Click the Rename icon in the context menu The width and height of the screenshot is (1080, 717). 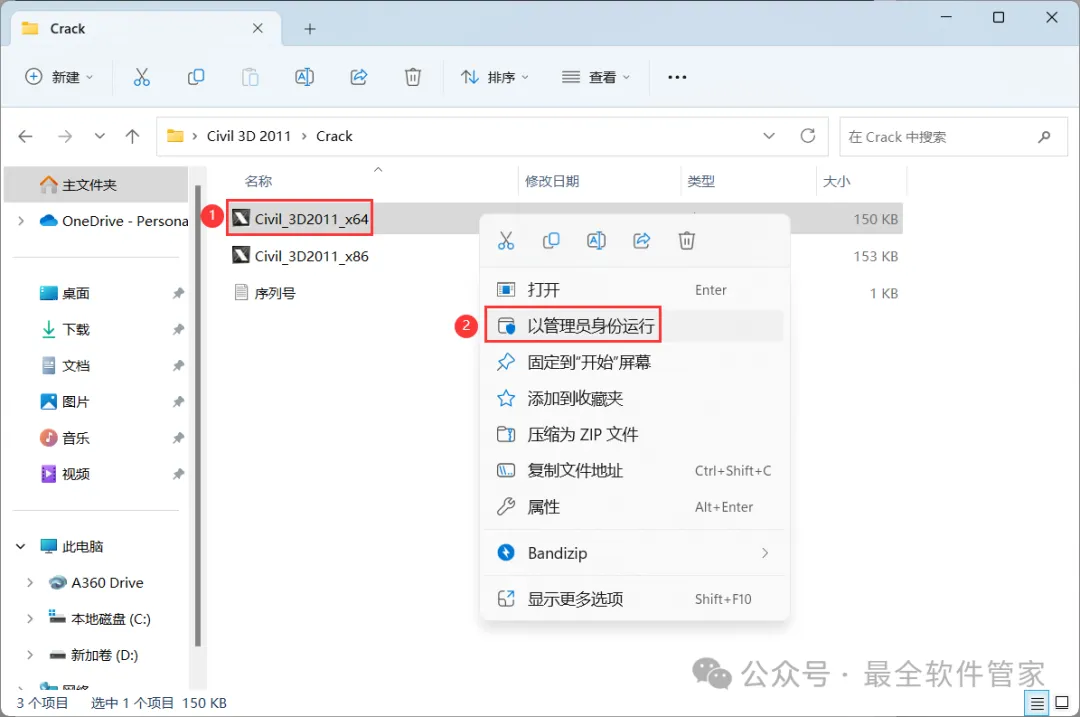pyautogui.click(x=596, y=240)
